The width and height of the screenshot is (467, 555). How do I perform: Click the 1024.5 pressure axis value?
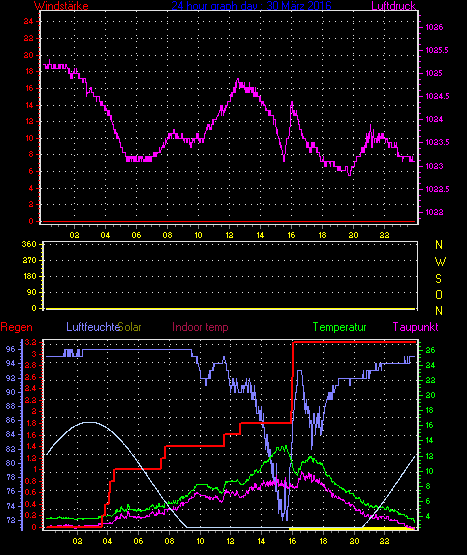[437, 96]
